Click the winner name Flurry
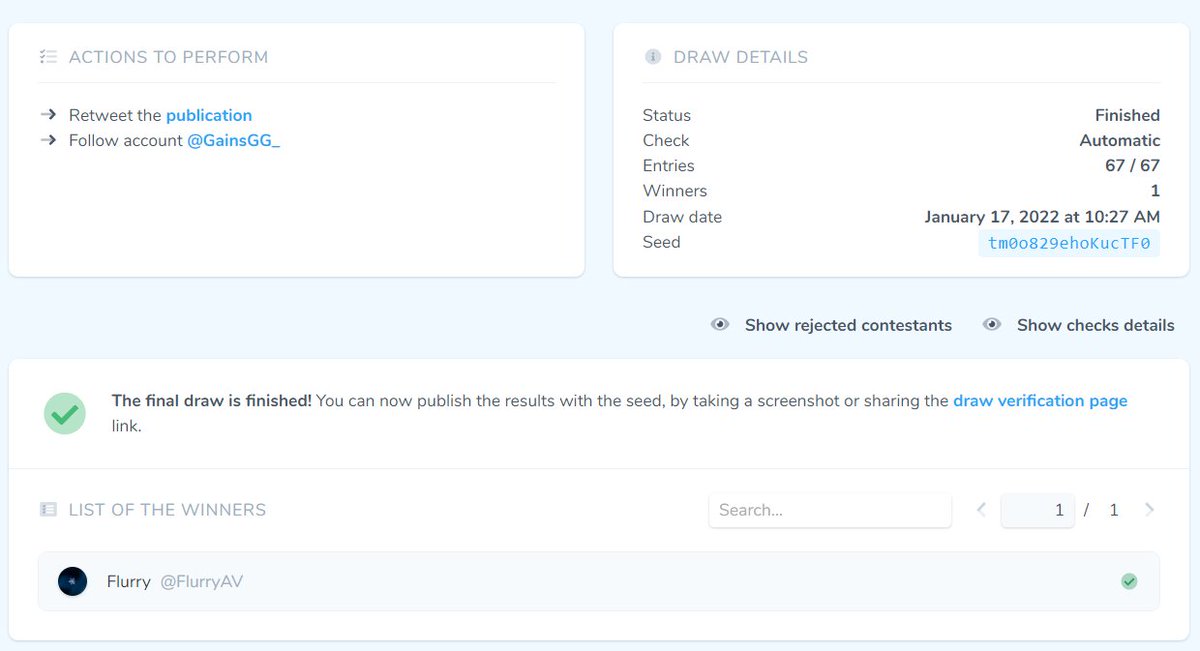 129,581
